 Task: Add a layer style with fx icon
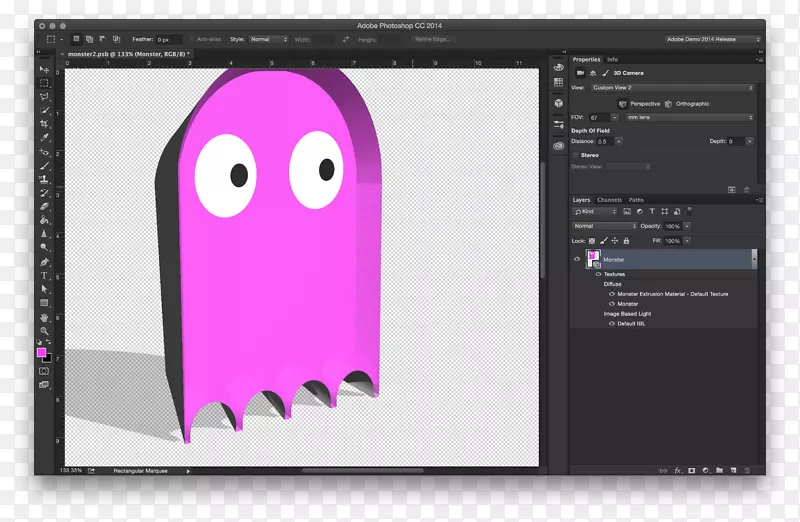[678, 470]
